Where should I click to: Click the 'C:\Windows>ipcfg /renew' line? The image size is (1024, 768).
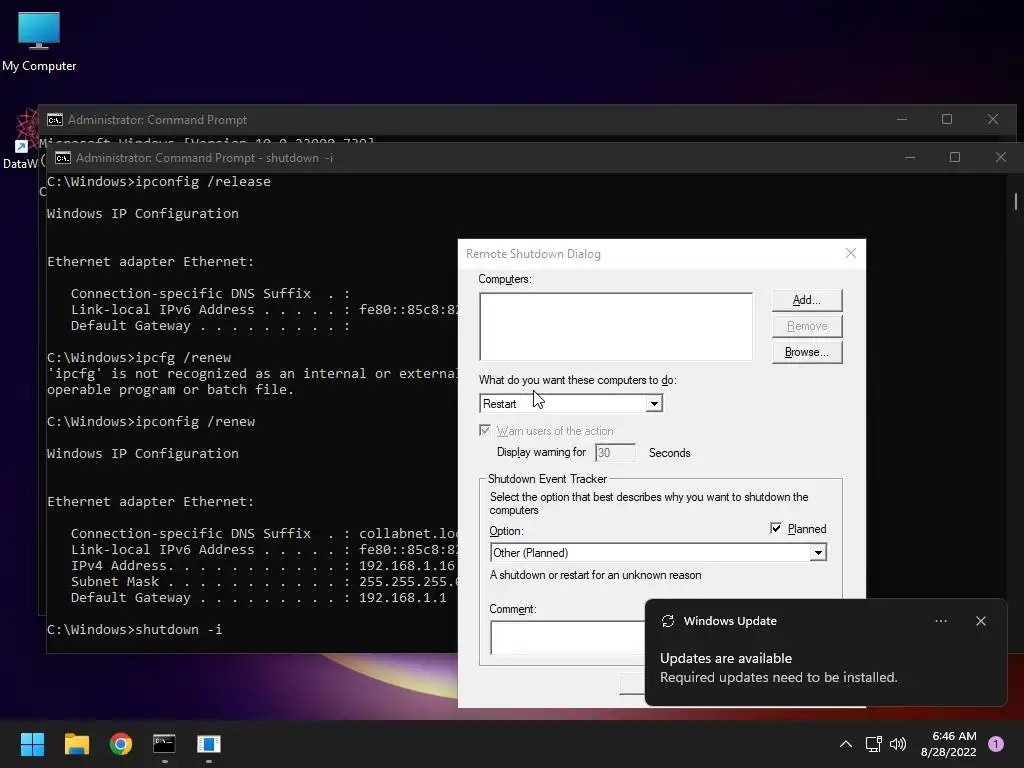139,358
